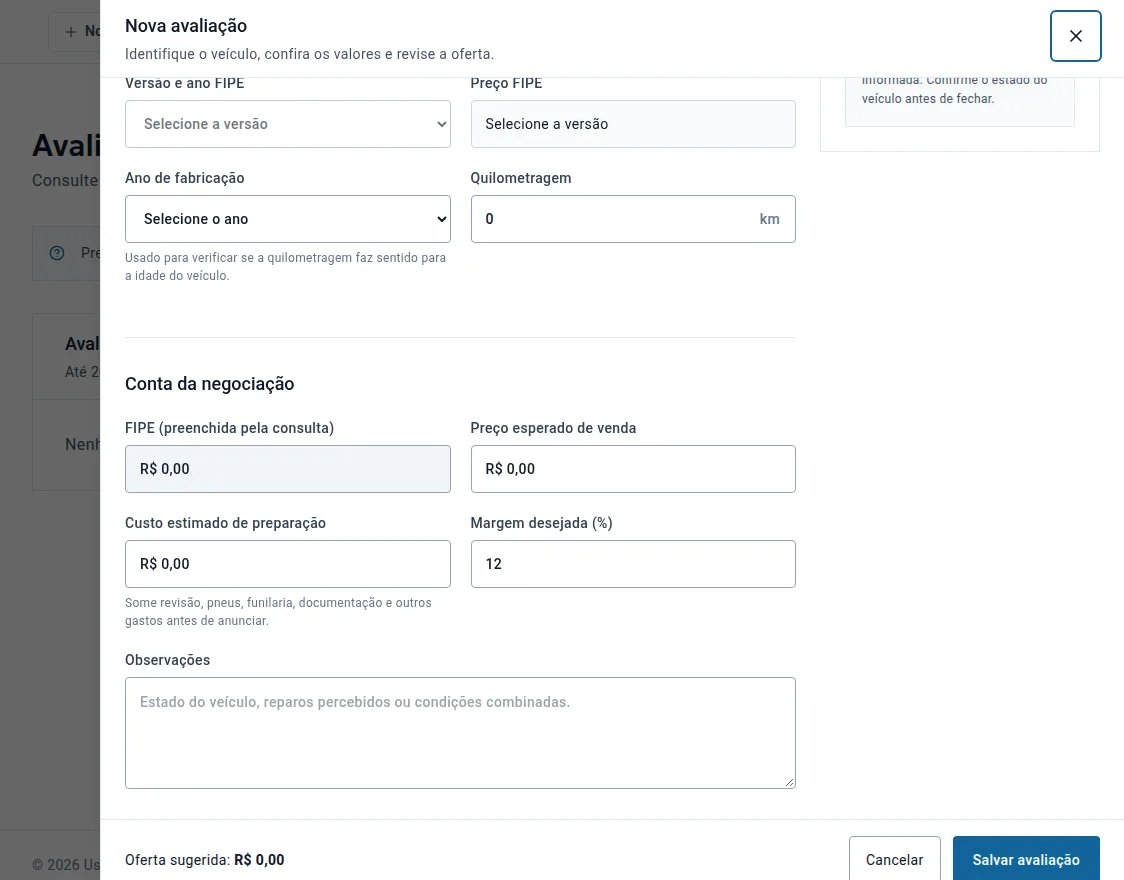
Task: Focus the Preço esperado de venda field
Action: pyautogui.click(x=633, y=469)
